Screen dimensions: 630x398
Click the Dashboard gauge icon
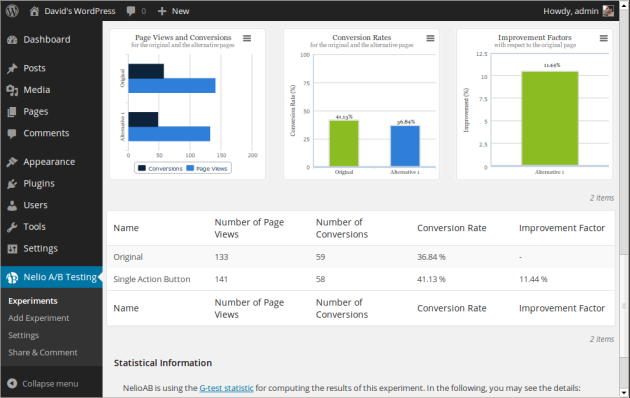(x=12, y=39)
